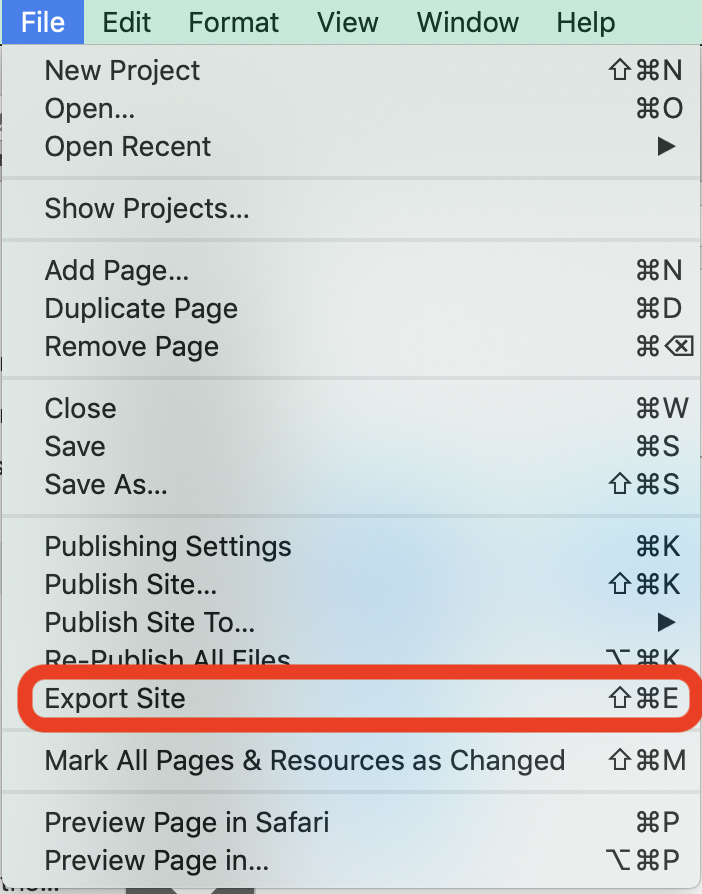Select Add Page... menu item
The height and width of the screenshot is (894, 702).
pos(117,271)
